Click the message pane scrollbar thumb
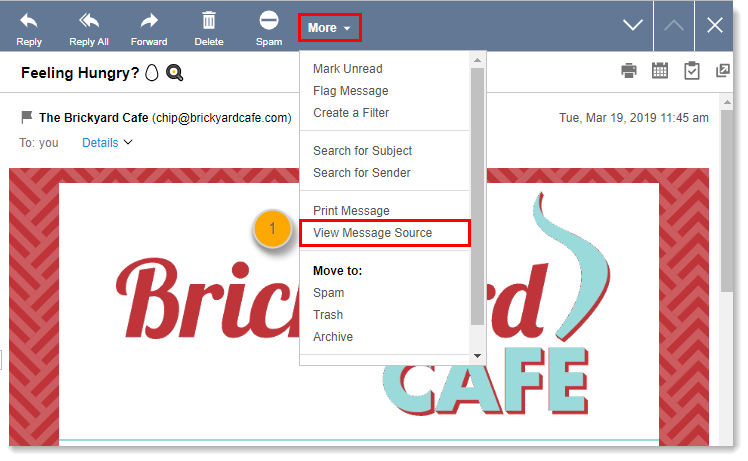The image size is (748, 461). coord(727,200)
